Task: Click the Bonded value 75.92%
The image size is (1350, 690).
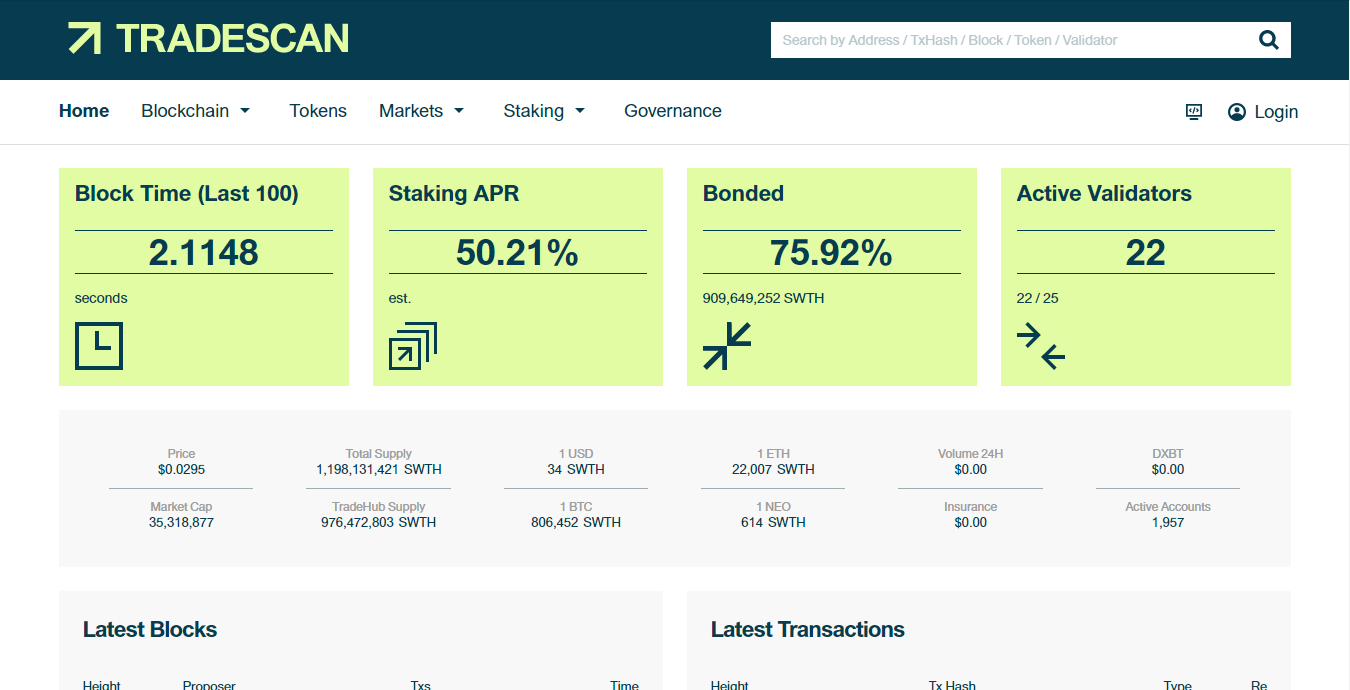Action: (831, 252)
